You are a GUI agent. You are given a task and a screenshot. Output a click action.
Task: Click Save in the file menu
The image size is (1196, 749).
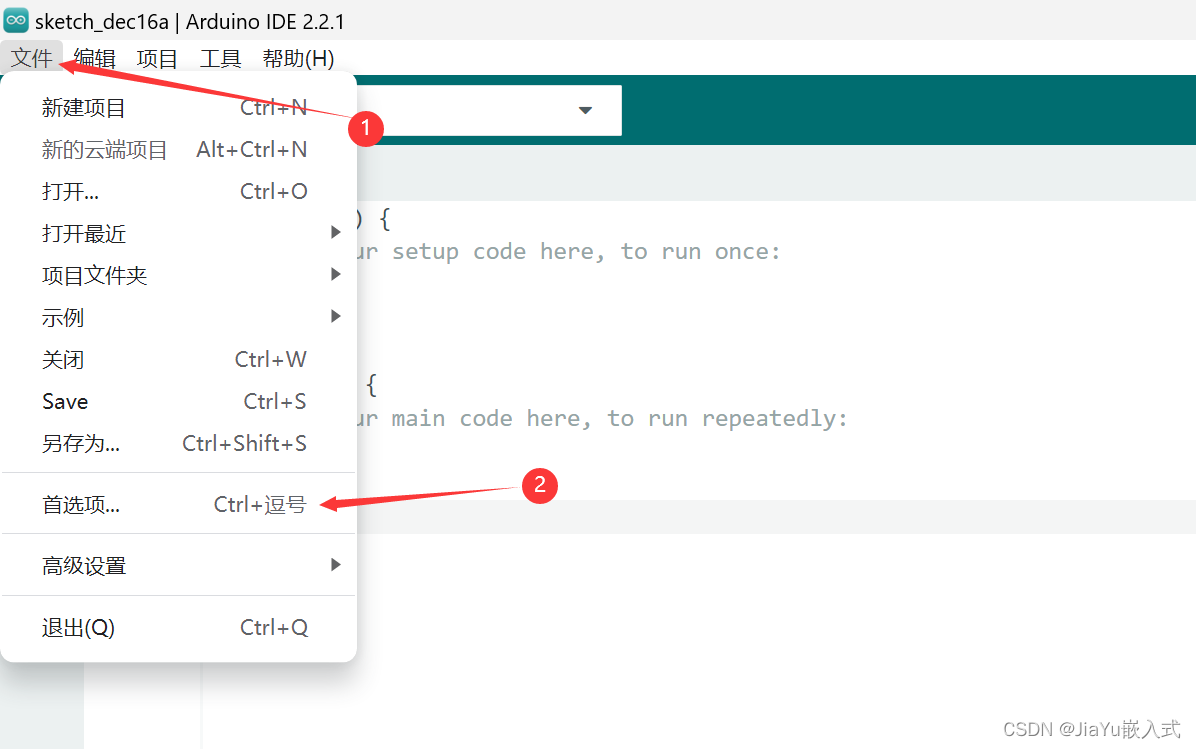[178, 401]
